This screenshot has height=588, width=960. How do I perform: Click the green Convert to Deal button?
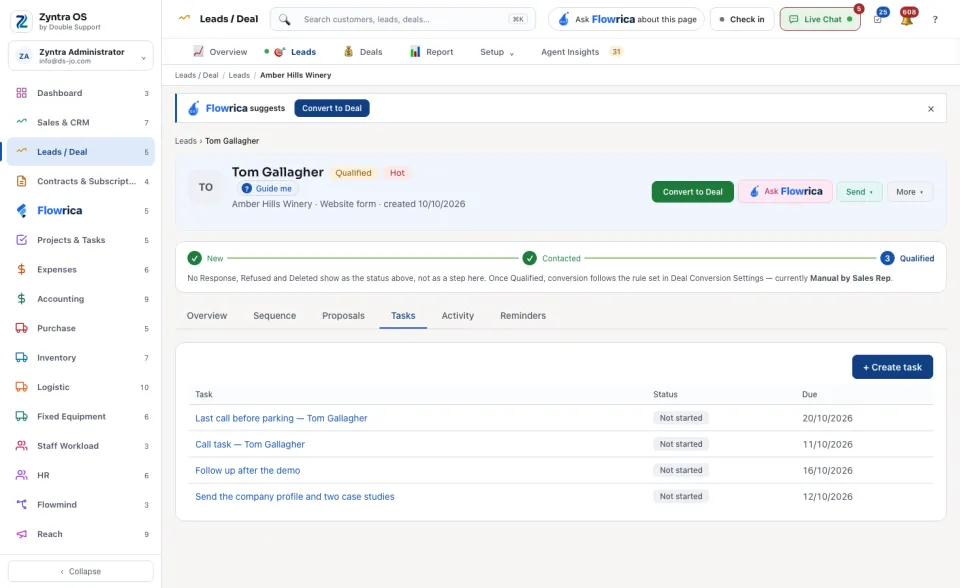pyautogui.click(x=692, y=192)
